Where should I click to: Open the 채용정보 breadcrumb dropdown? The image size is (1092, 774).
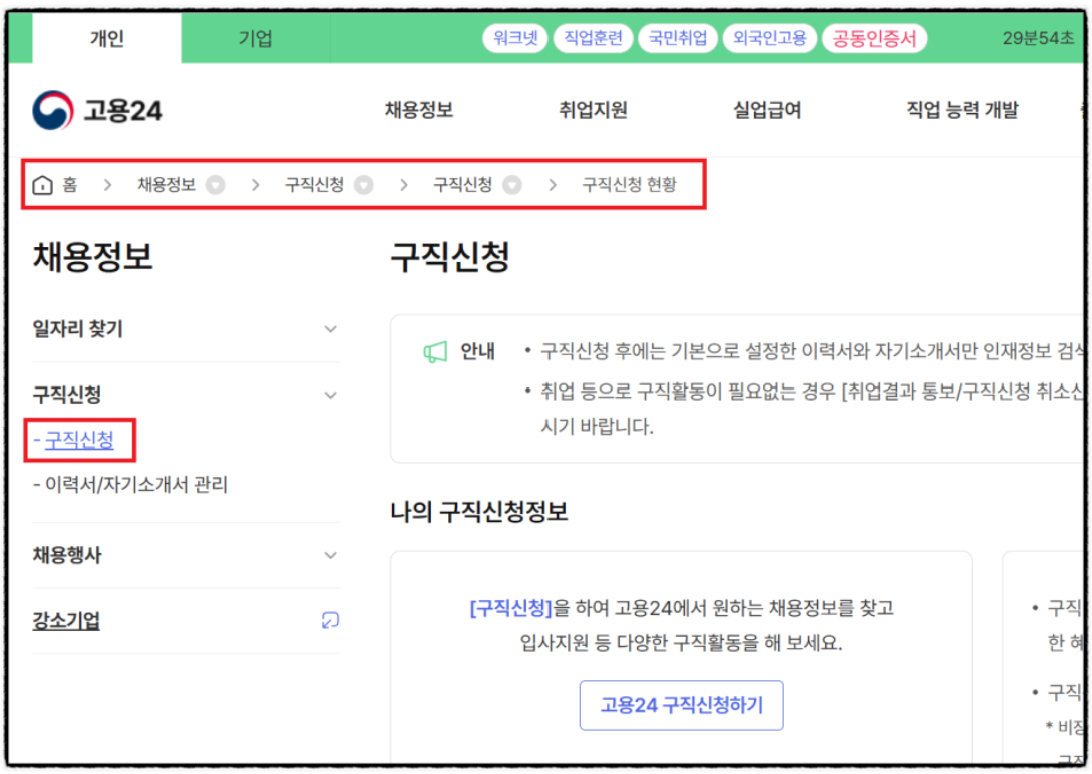click(x=218, y=184)
